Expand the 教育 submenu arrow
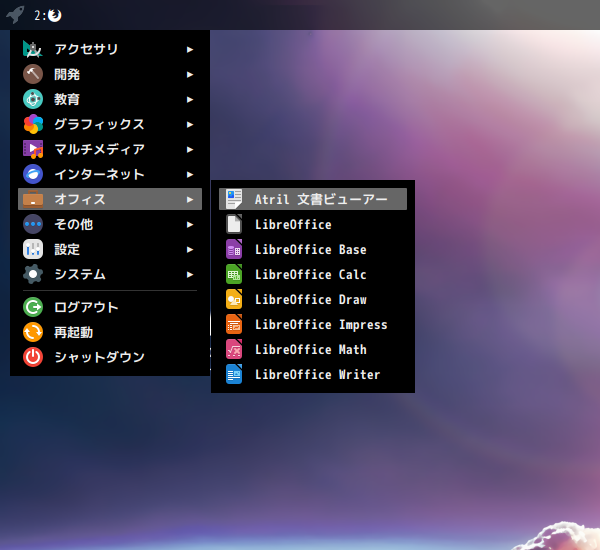The width and height of the screenshot is (600, 550). click(x=190, y=100)
